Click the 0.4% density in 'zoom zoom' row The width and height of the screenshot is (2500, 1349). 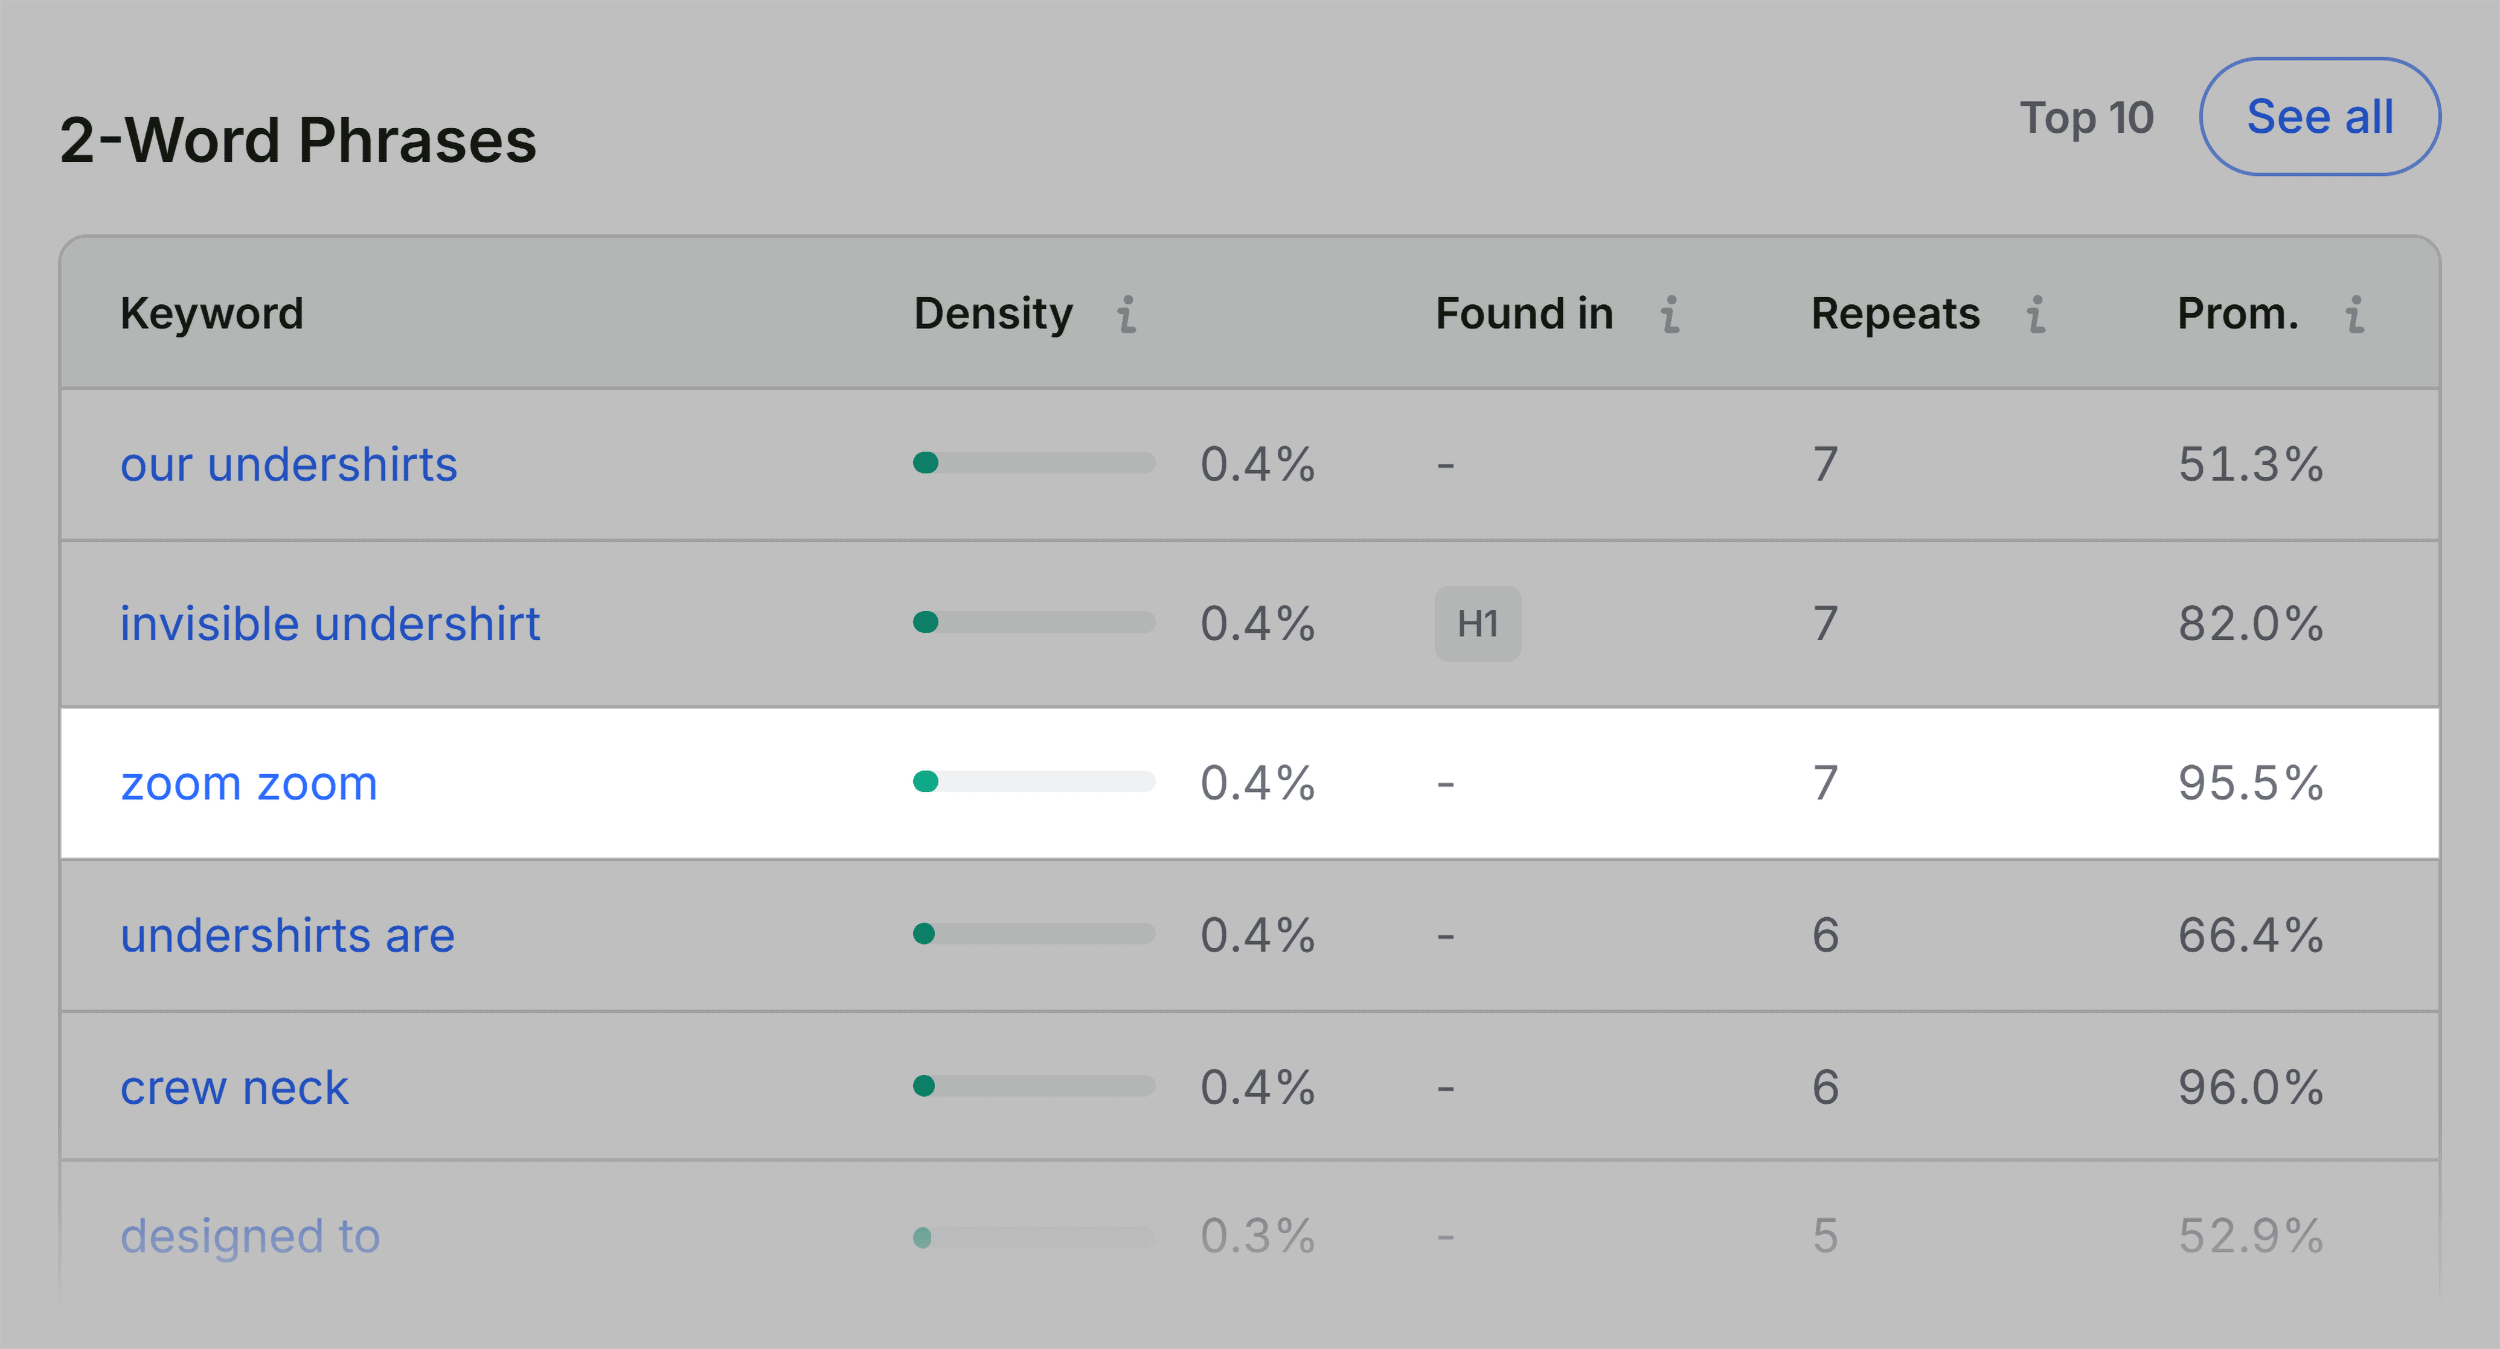1258,783
